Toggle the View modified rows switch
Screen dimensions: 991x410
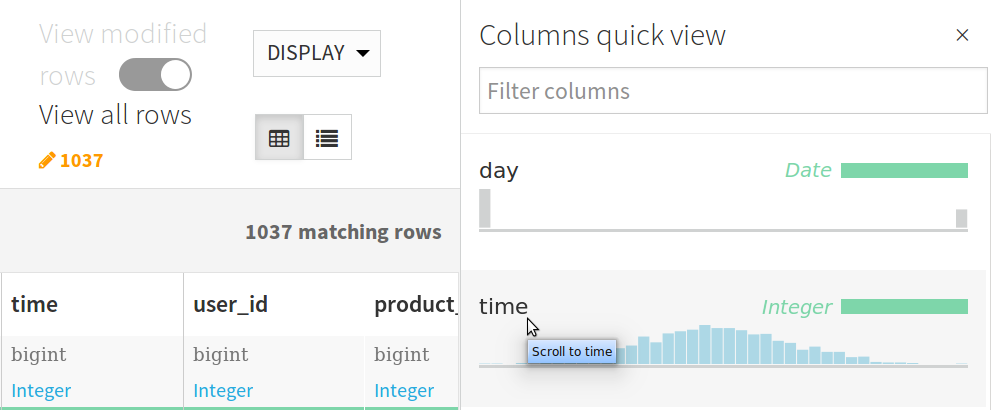155,75
